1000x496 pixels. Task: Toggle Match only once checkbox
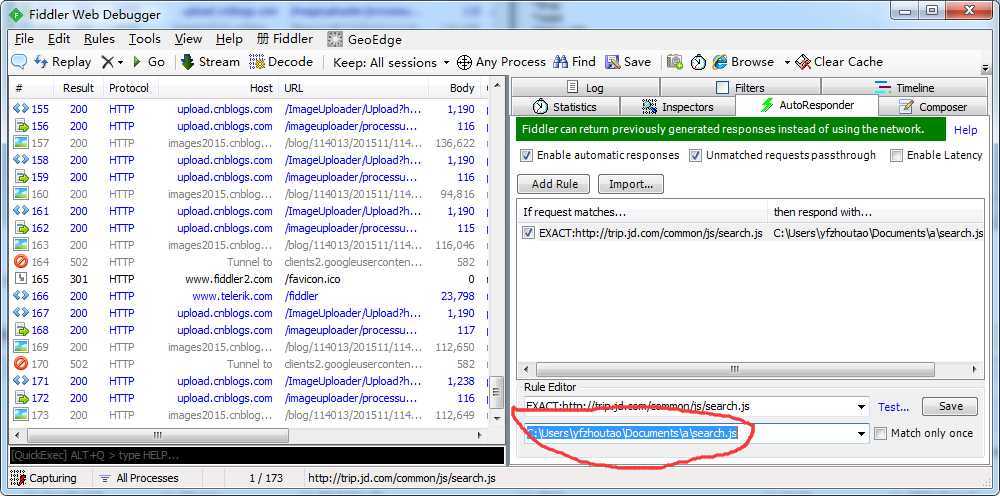tap(881, 433)
